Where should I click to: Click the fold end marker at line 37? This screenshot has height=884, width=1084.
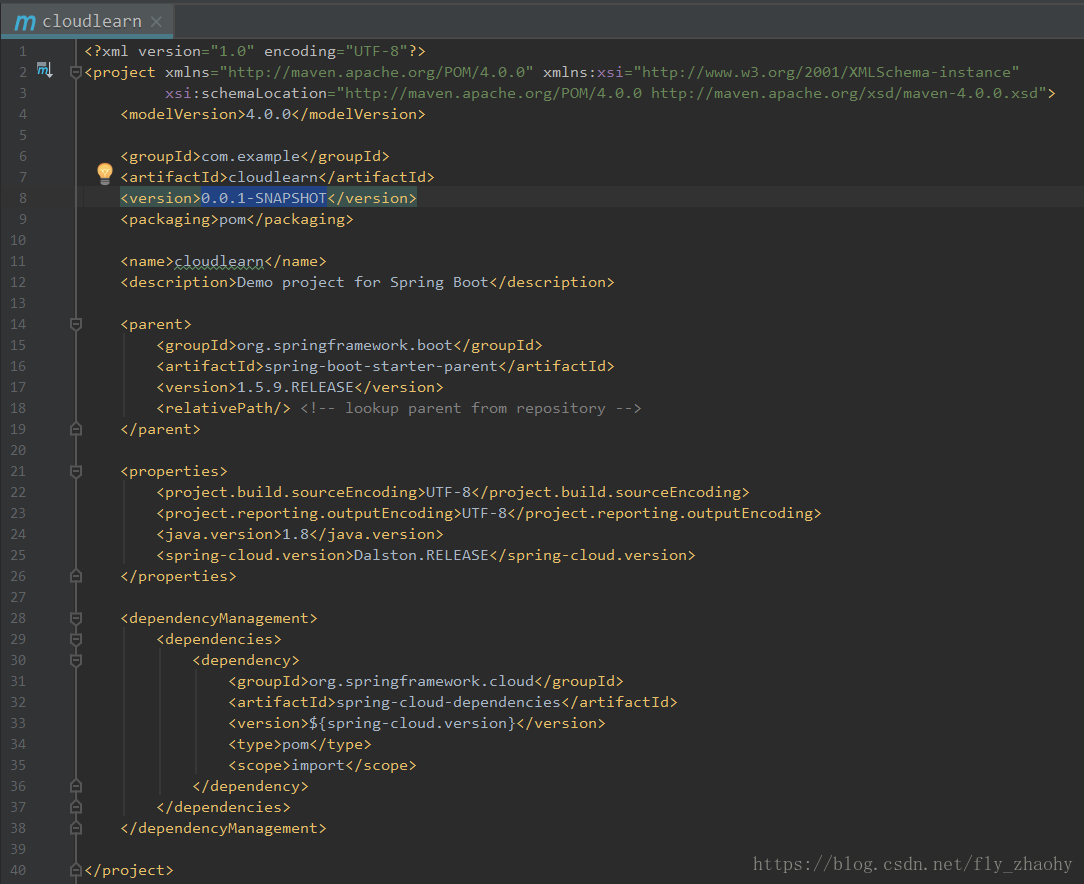coord(76,807)
